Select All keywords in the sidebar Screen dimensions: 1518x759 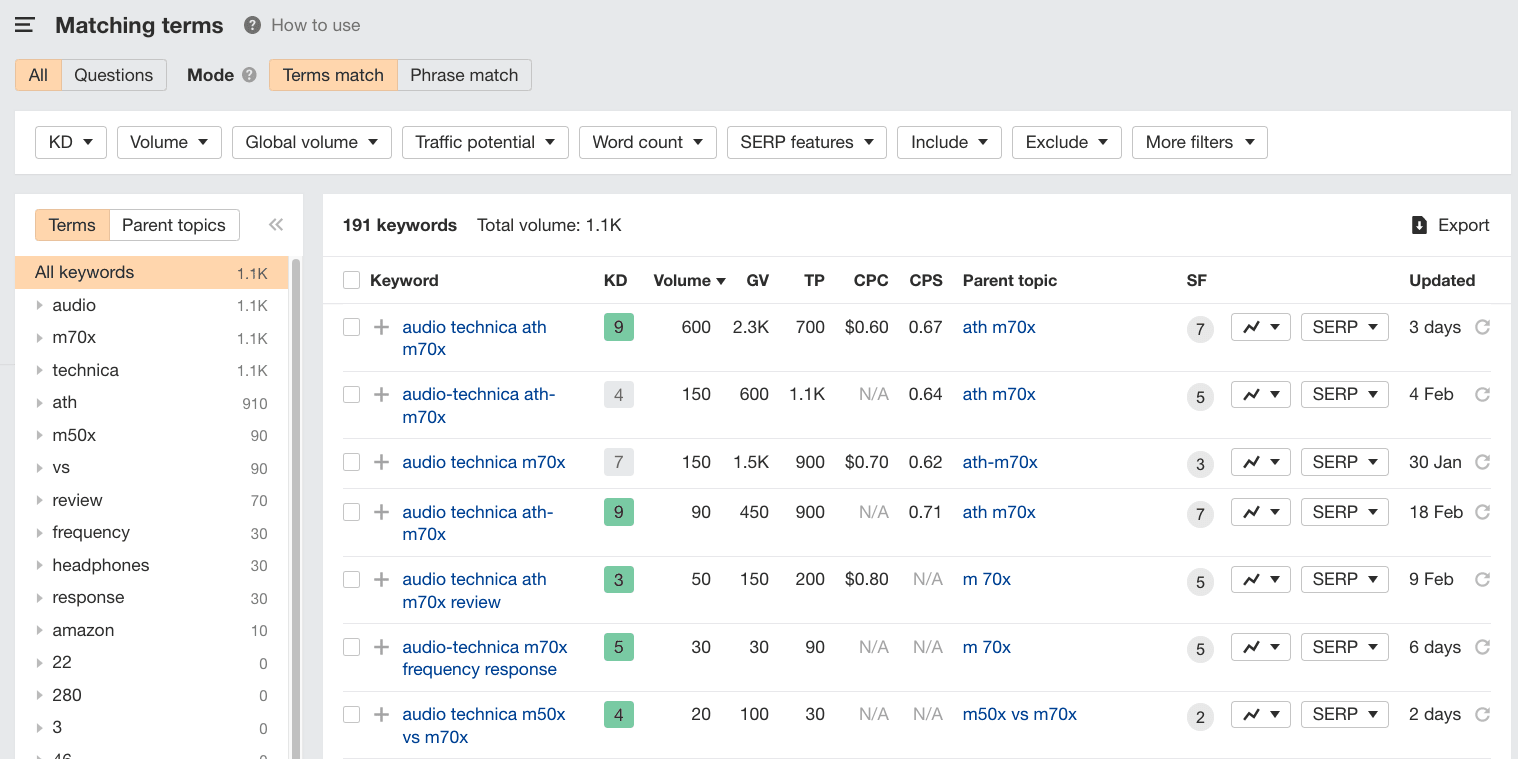tap(151, 273)
